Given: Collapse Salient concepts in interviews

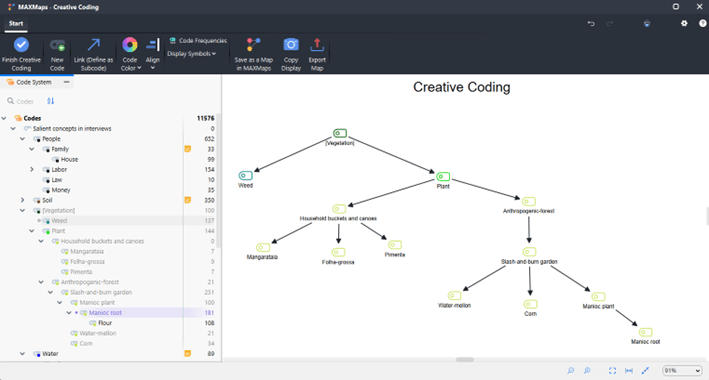Looking at the screenshot, I should pyautogui.click(x=13, y=129).
